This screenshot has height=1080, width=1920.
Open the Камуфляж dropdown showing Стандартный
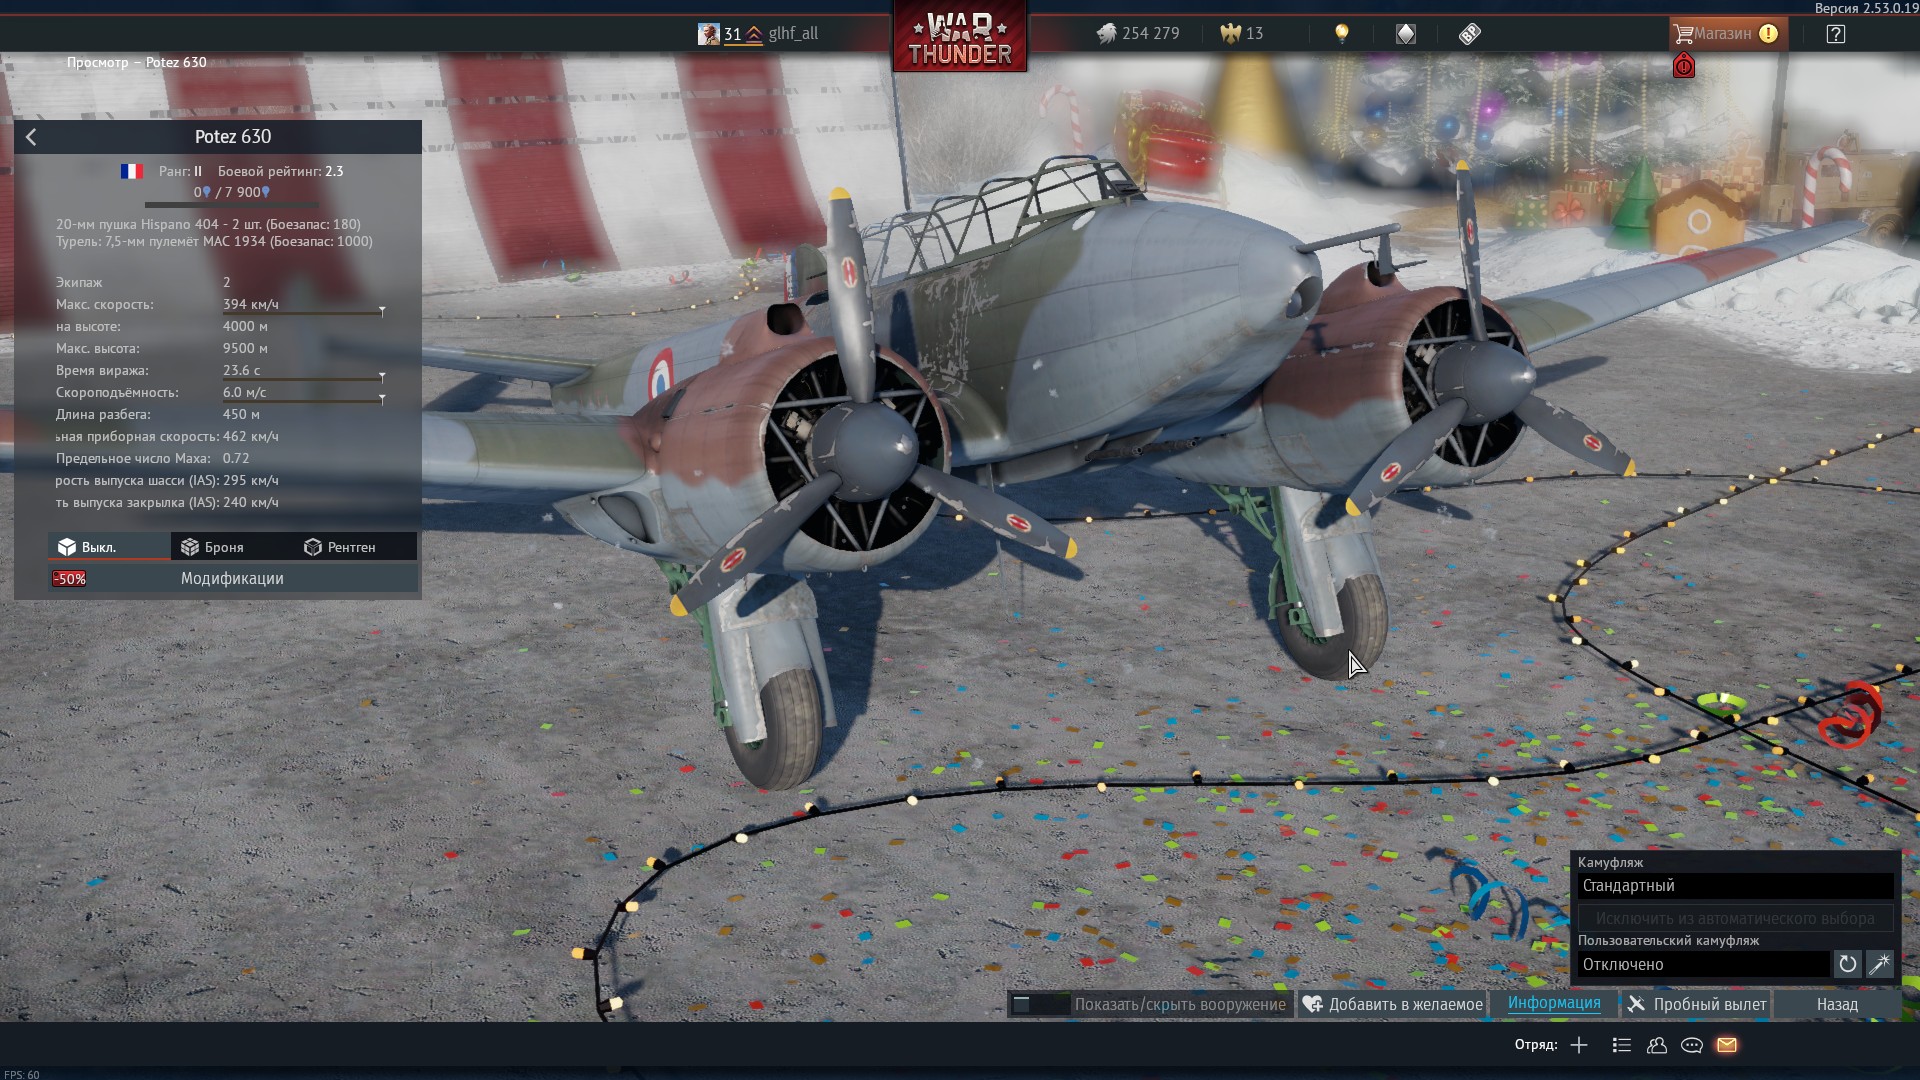tap(1735, 886)
